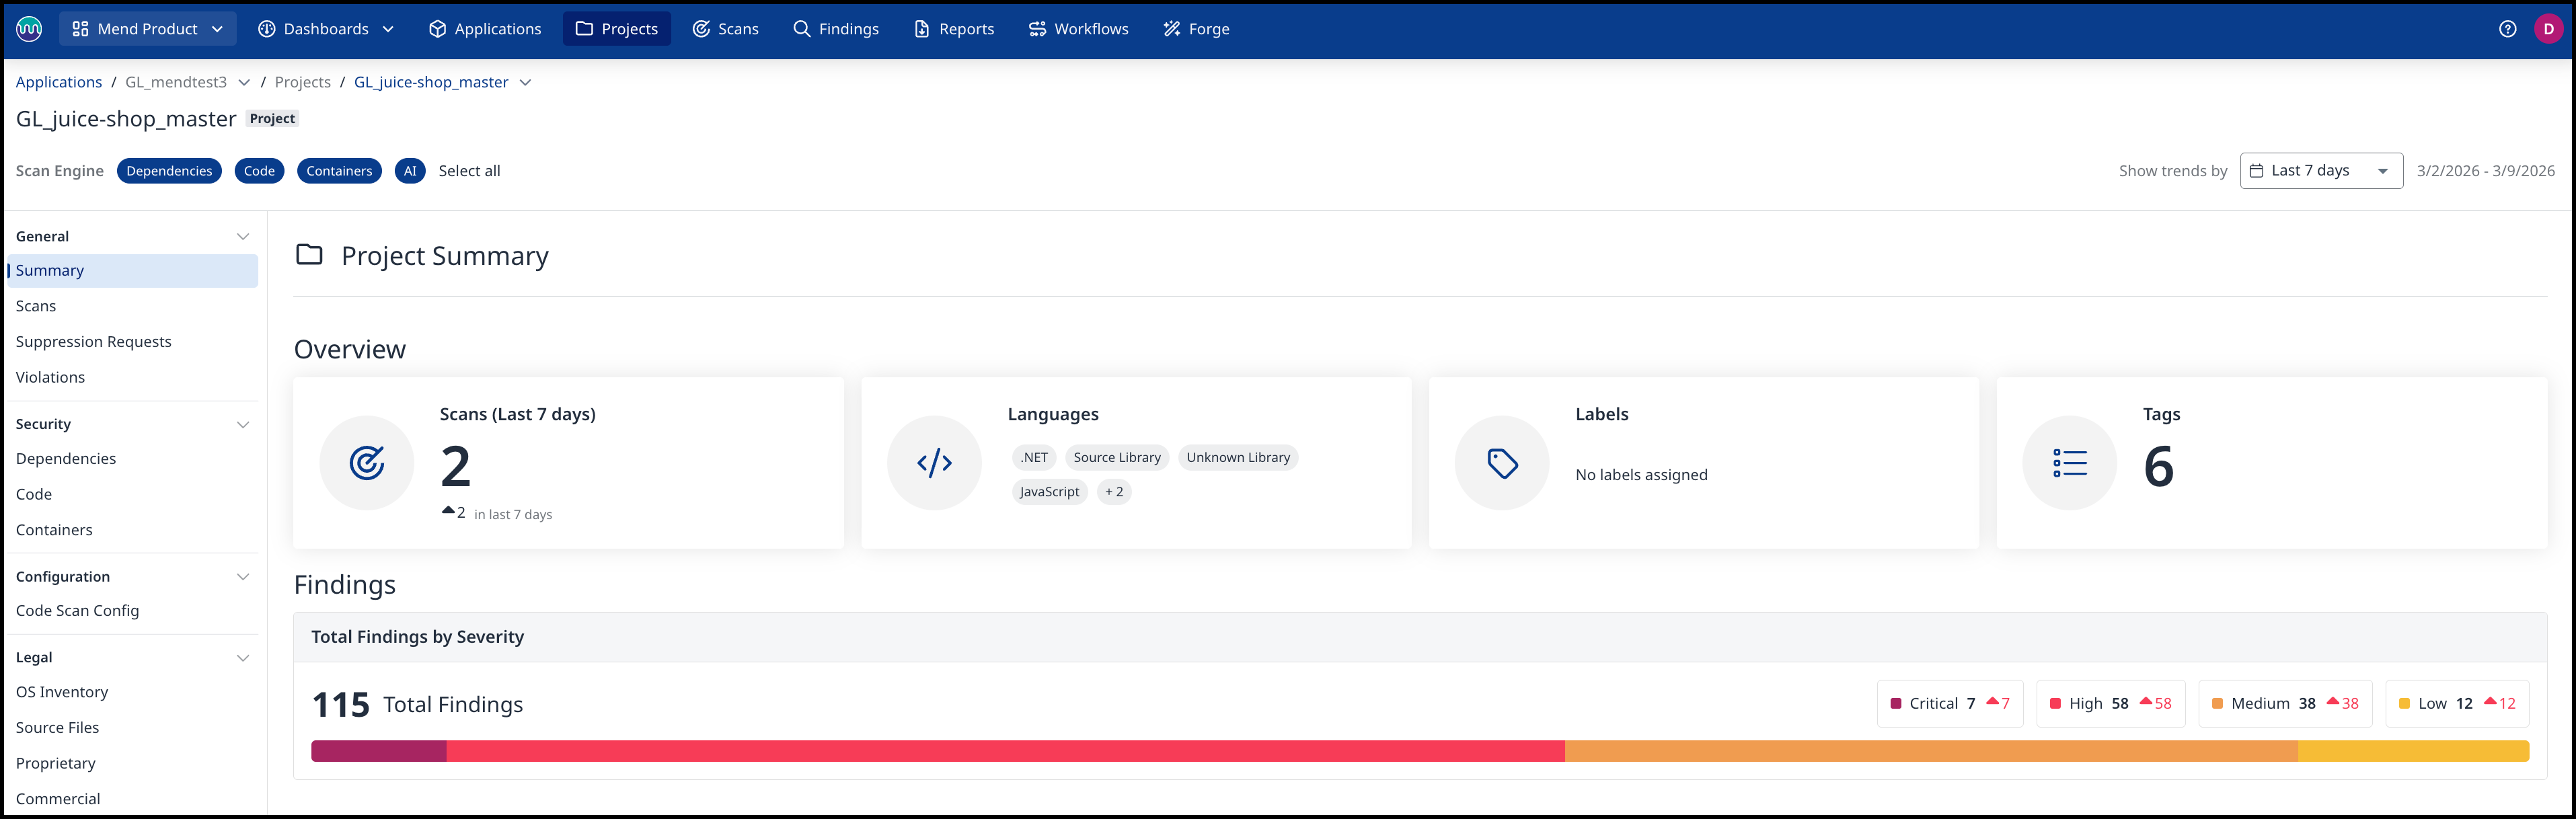Click the JavaScript language chip

tap(1049, 492)
